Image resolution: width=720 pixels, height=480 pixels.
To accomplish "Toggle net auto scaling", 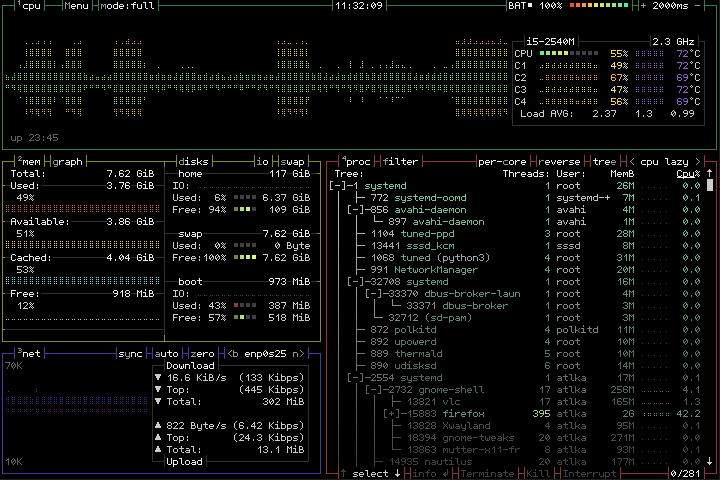I will (166, 354).
